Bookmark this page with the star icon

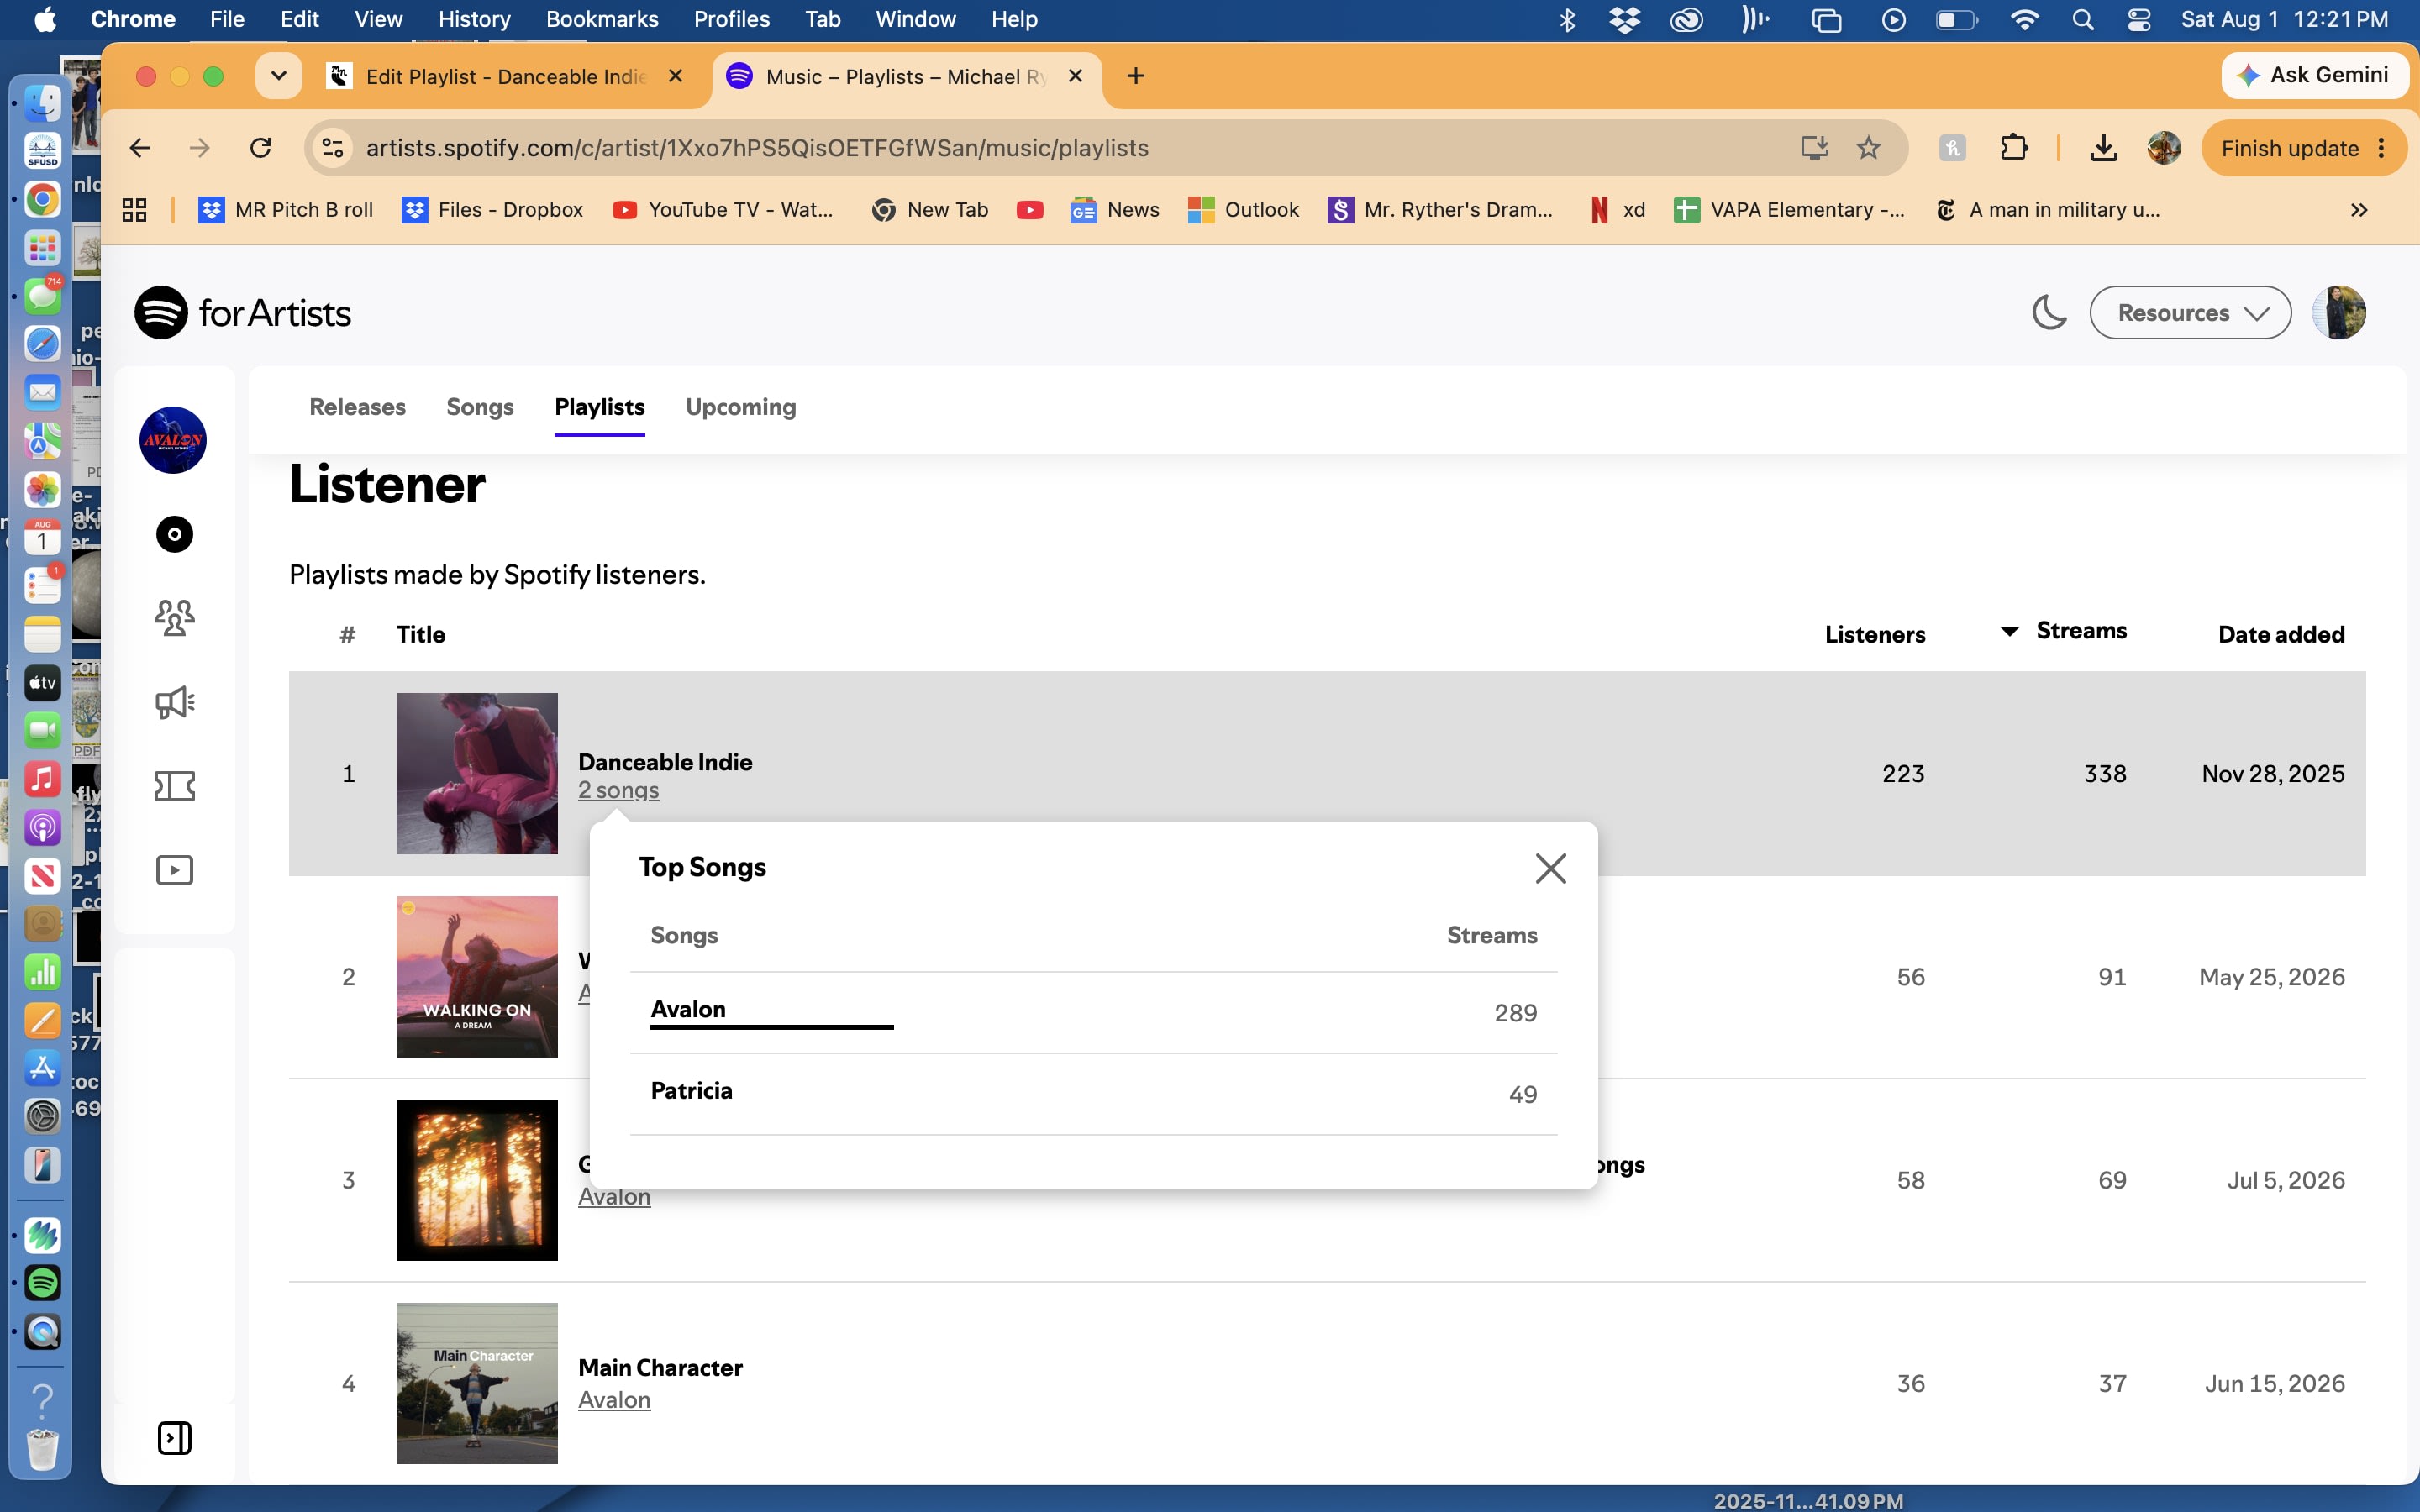[1868, 148]
